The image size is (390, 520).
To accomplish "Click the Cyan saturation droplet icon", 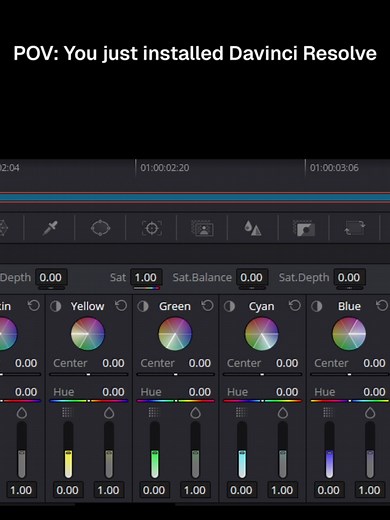I will pyautogui.click(x=283, y=413).
